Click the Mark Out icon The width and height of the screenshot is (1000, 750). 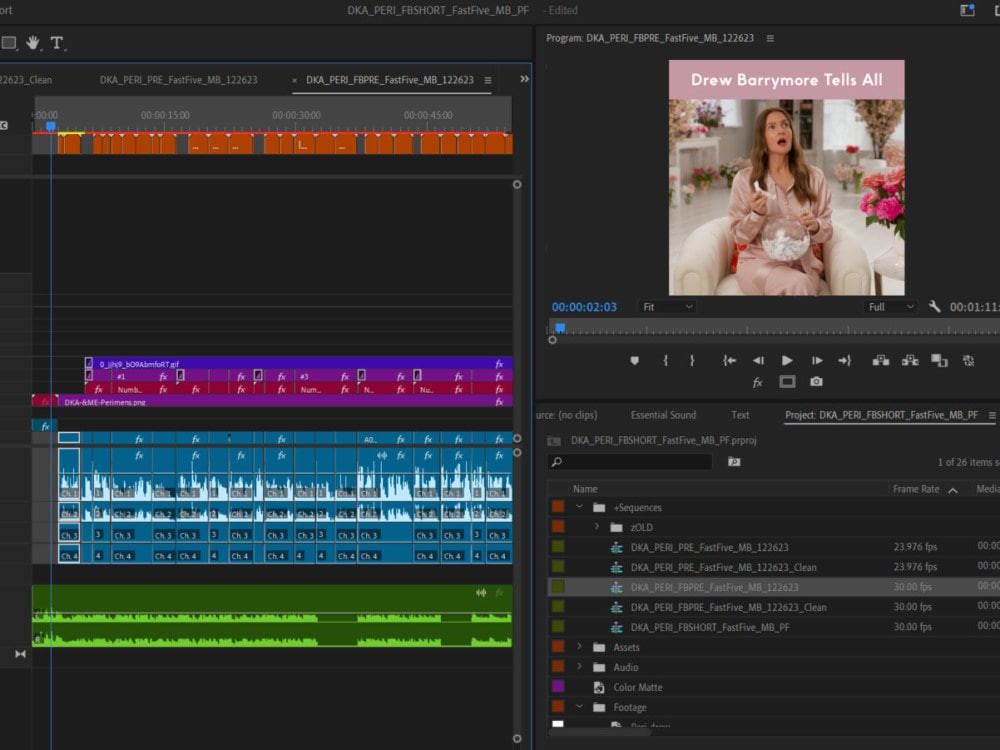point(690,360)
